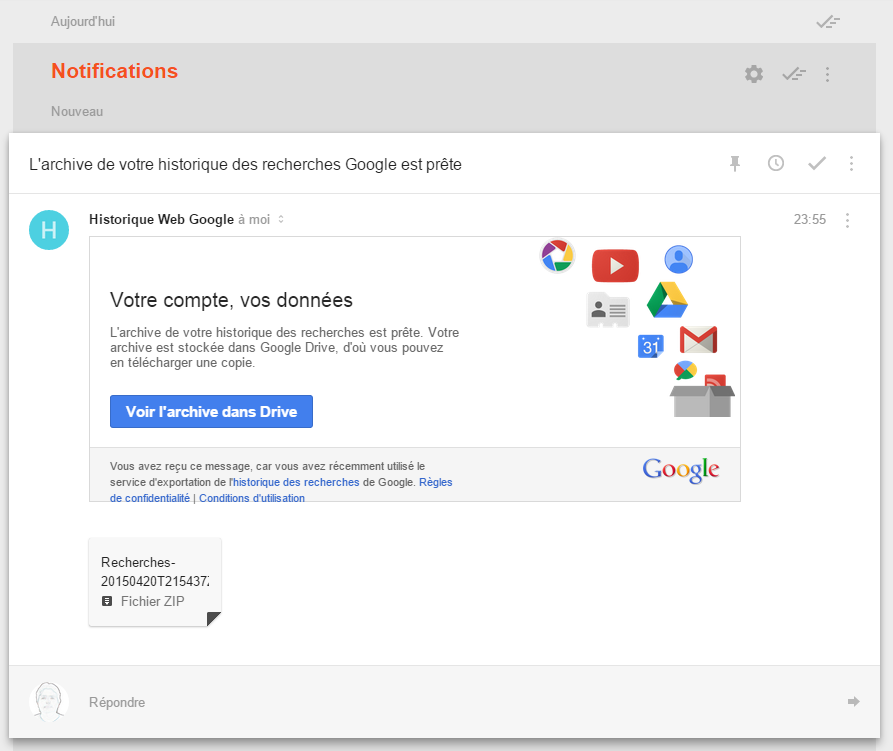This screenshot has height=751, width=893.
Task: Open Notifications bundle more options menu
Action: click(828, 74)
